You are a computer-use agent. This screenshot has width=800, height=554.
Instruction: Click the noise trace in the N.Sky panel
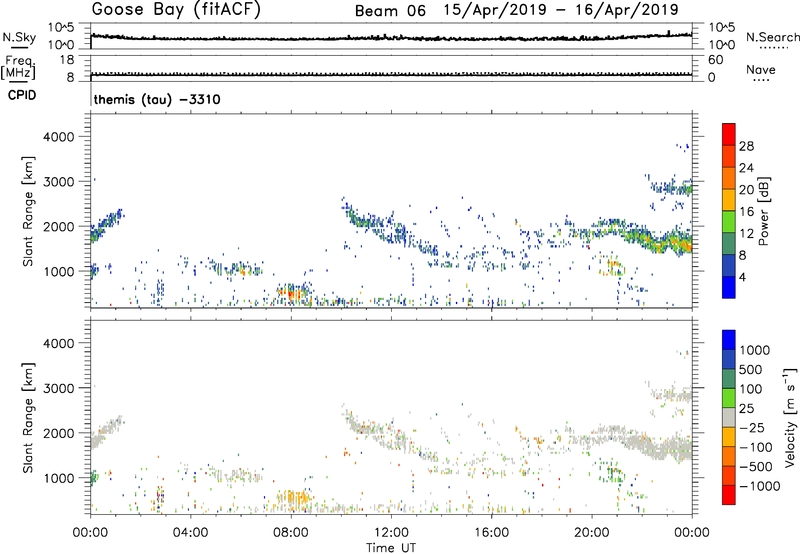[x=391, y=38]
